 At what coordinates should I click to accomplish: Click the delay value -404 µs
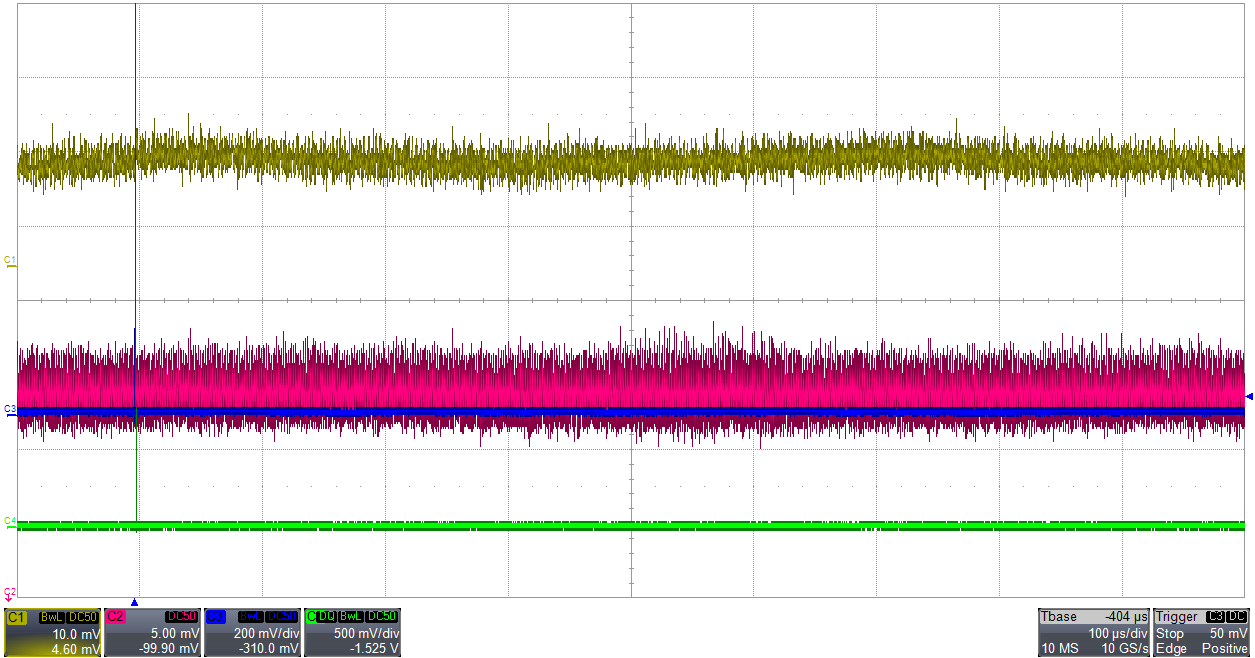pos(1126,617)
